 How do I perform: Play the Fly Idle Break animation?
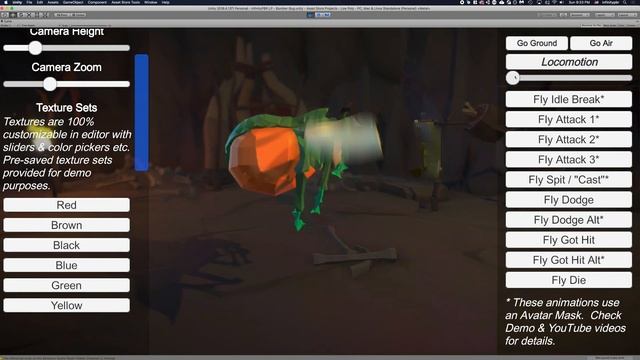tap(569, 99)
